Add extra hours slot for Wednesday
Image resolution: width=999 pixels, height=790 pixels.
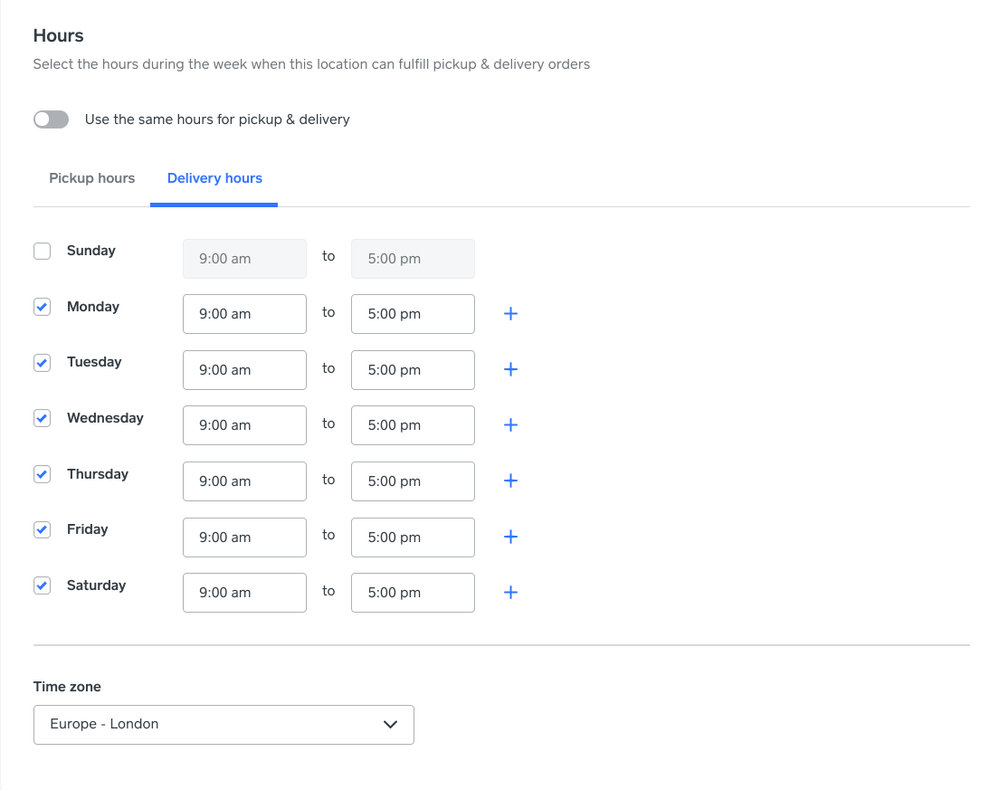pos(510,425)
